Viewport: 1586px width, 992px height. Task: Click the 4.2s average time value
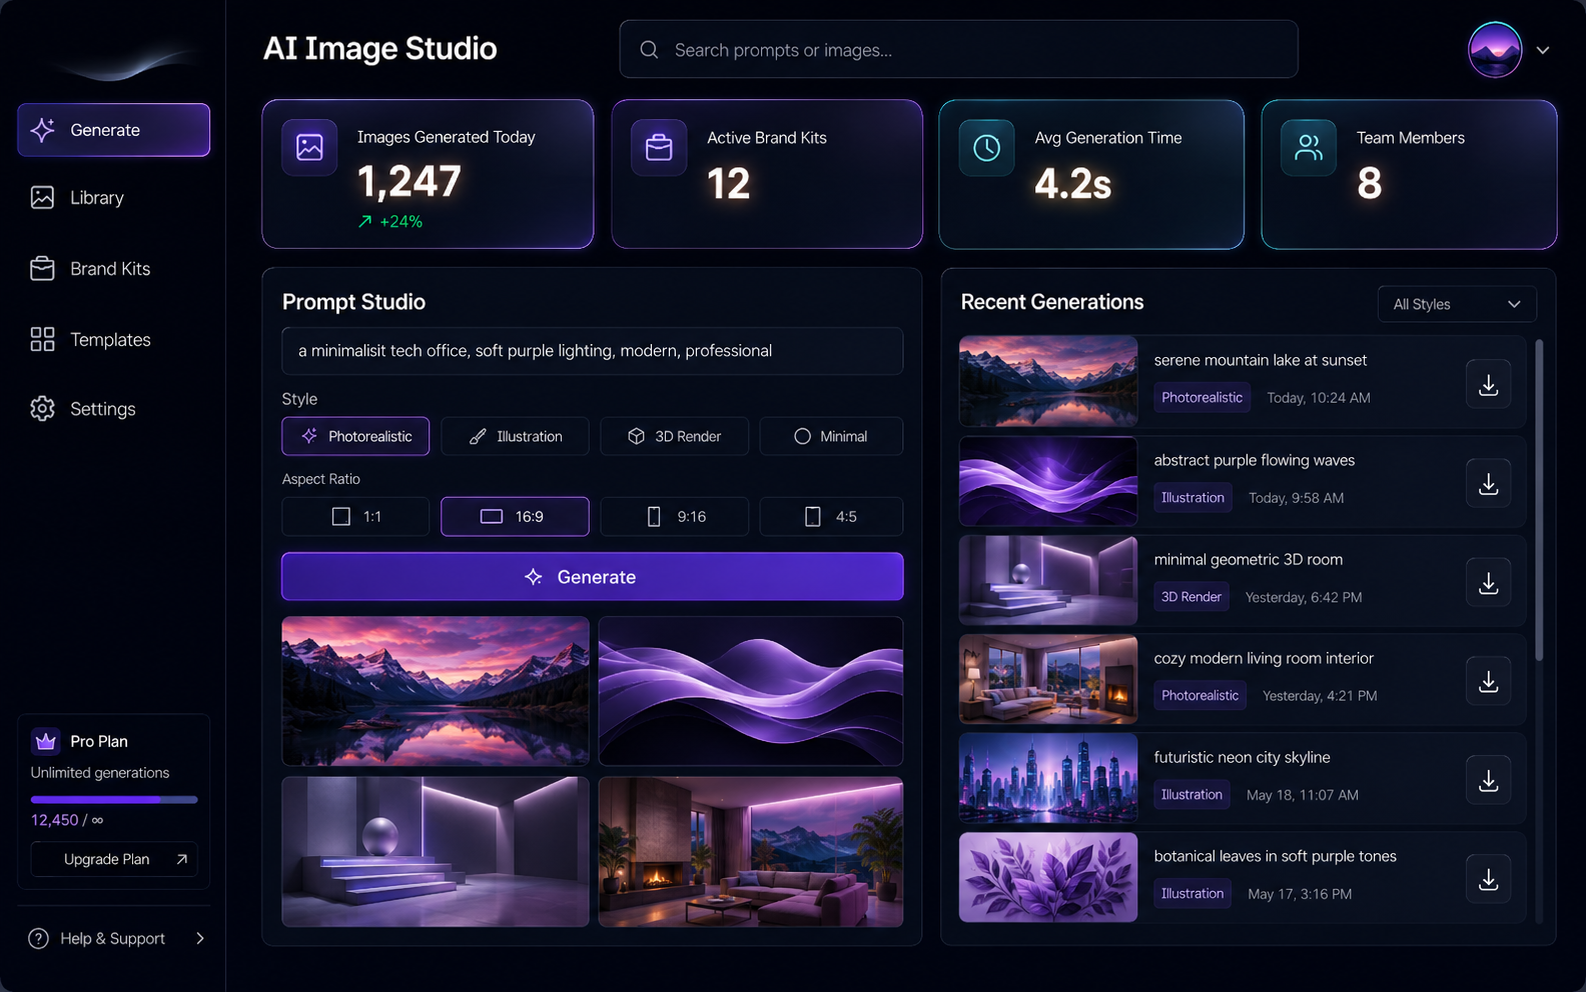point(1073,184)
